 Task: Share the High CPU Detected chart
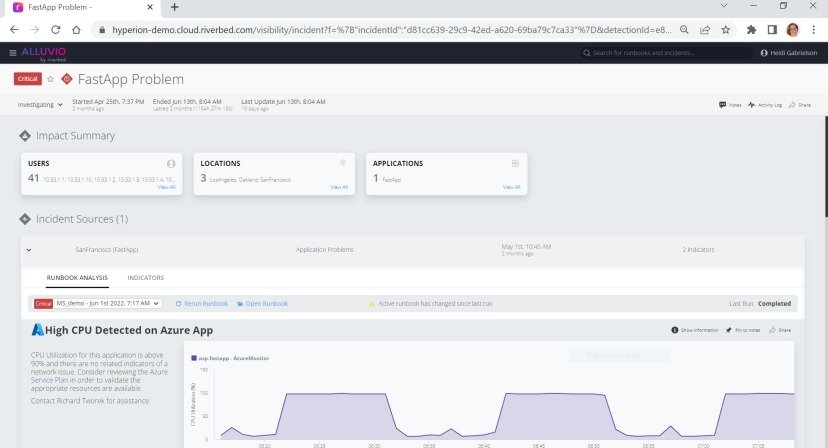point(780,330)
